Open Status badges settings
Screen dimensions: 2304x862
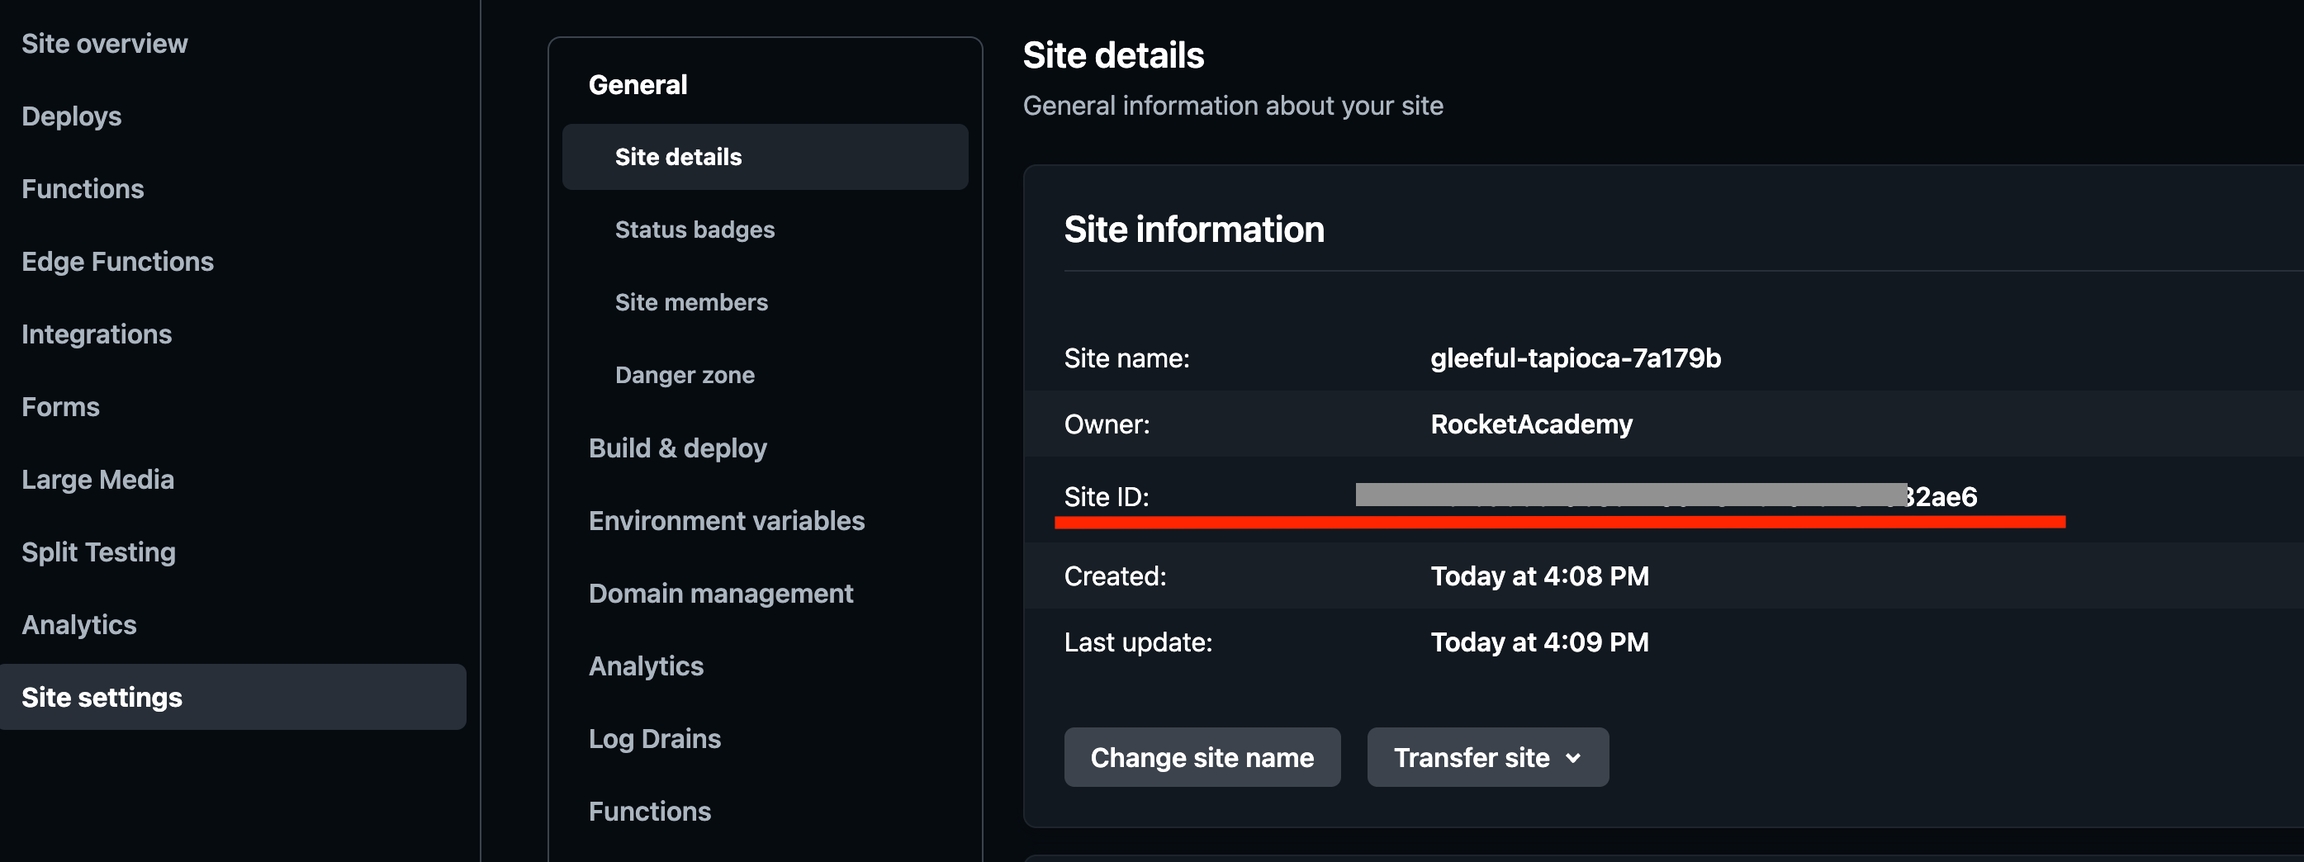tap(695, 230)
